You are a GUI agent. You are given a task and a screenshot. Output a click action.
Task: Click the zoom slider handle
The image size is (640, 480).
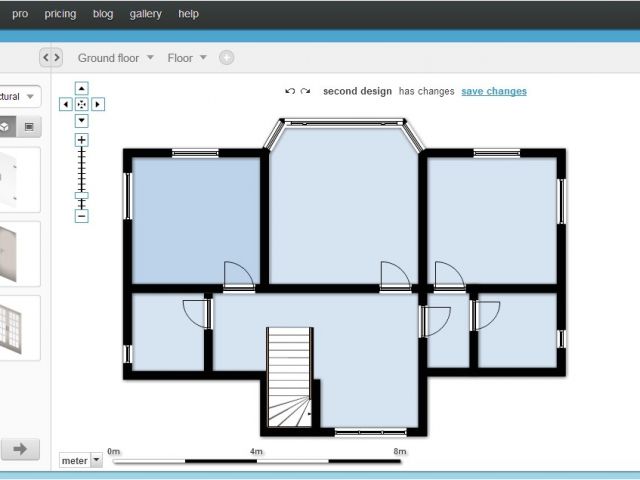pos(82,196)
